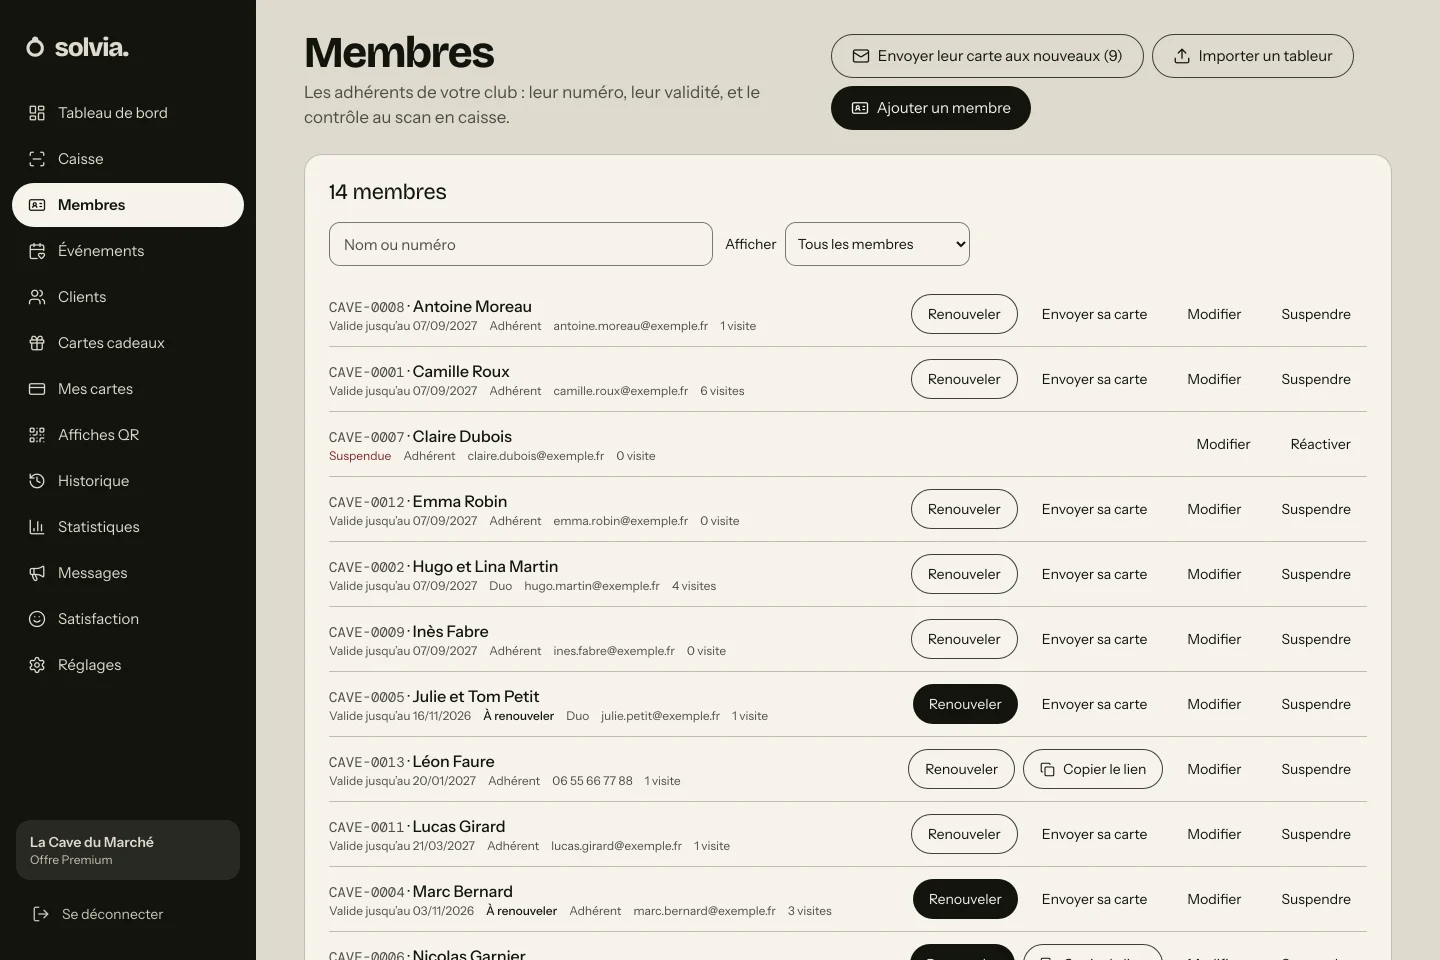Click À renouveler tag on Marc Bernard

[522, 911]
